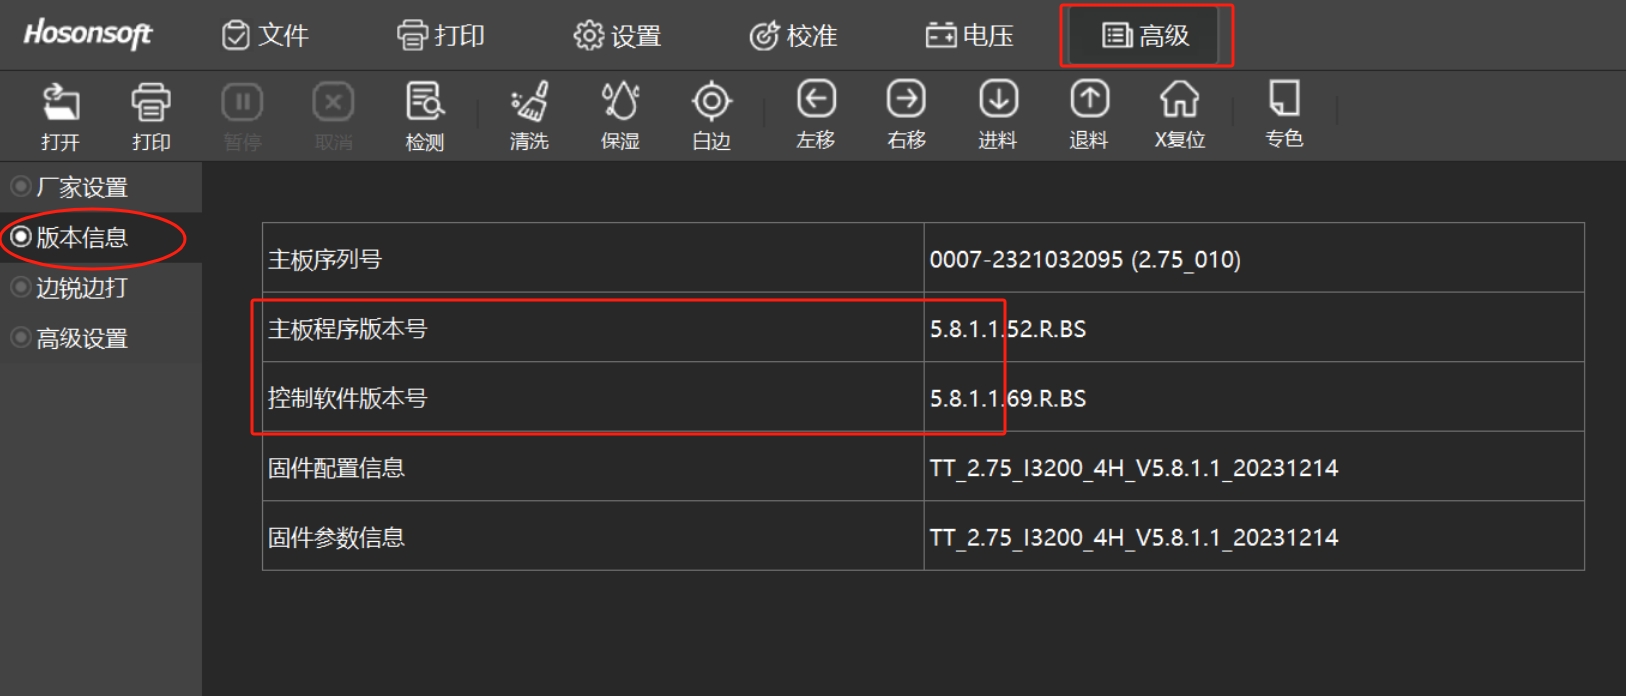Open the 设置 settings tab
Screen dimensions: 1626x696
coord(617,36)
